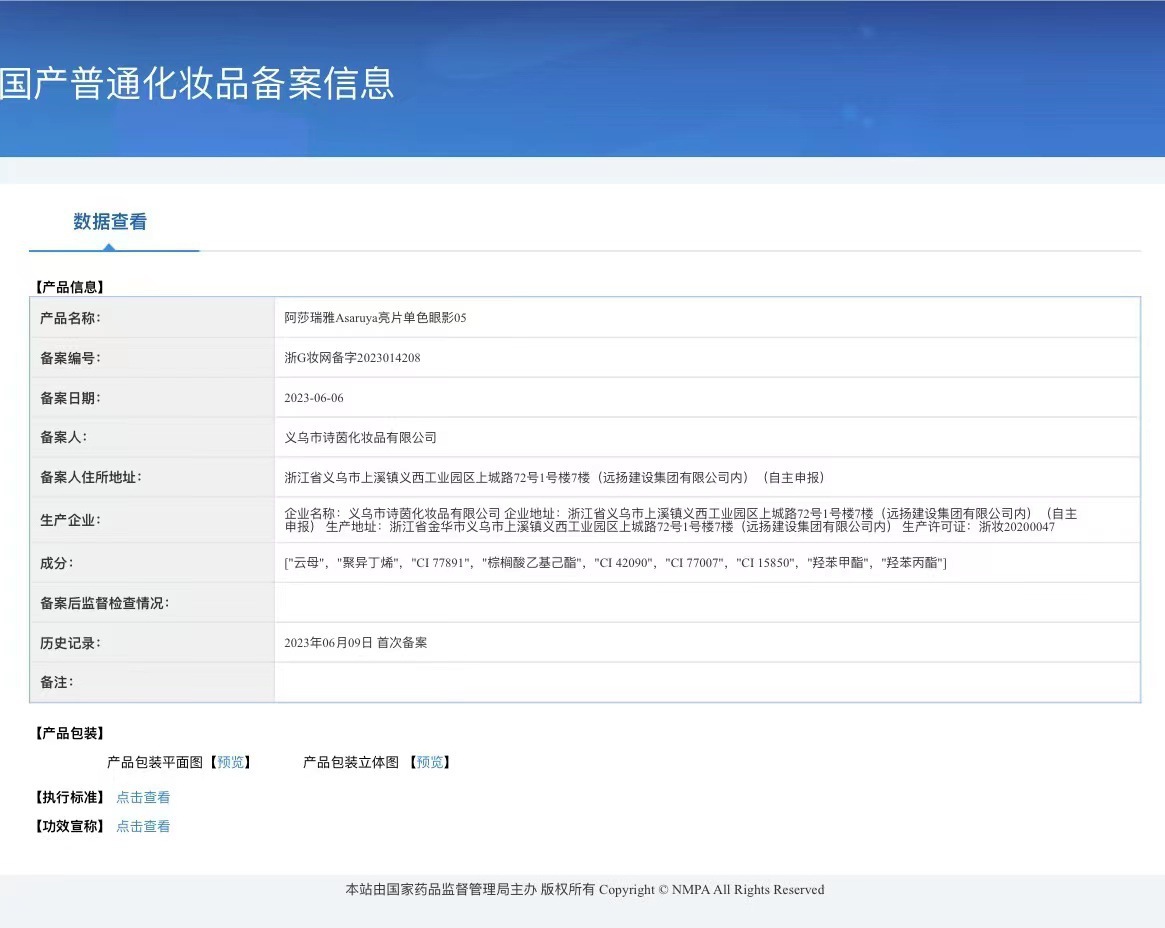Preview the 产品包装平面图 image
Screen dimensions: 1165x928
[230, 762]
